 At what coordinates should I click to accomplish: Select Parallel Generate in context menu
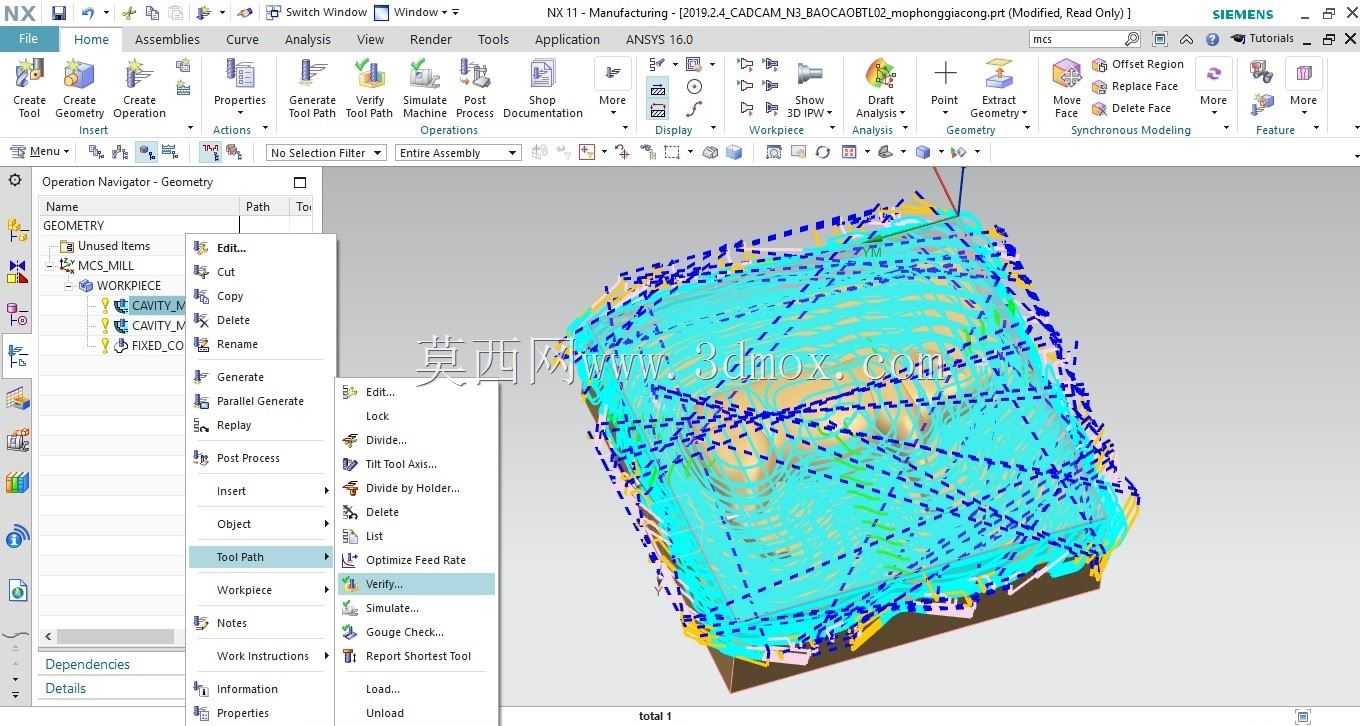(x=260, y=401)
